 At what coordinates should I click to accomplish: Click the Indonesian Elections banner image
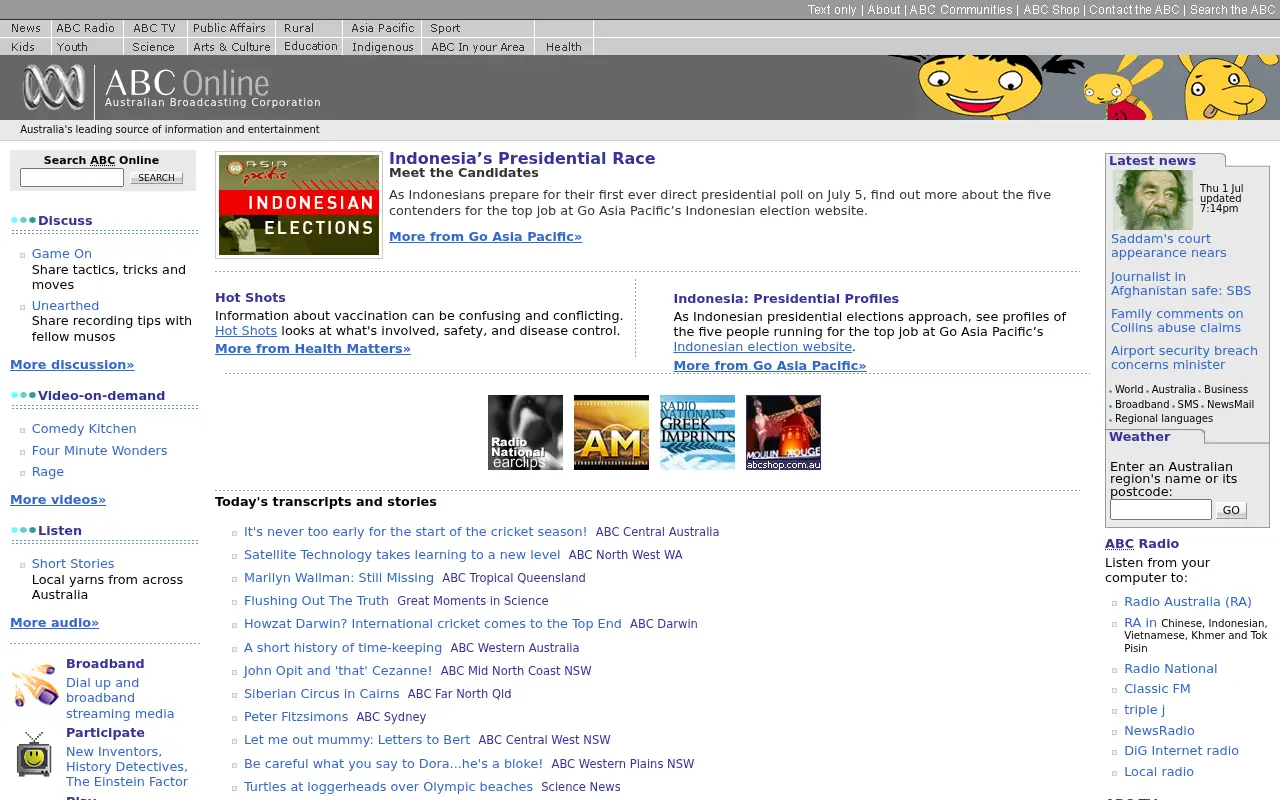coord(299,205)
